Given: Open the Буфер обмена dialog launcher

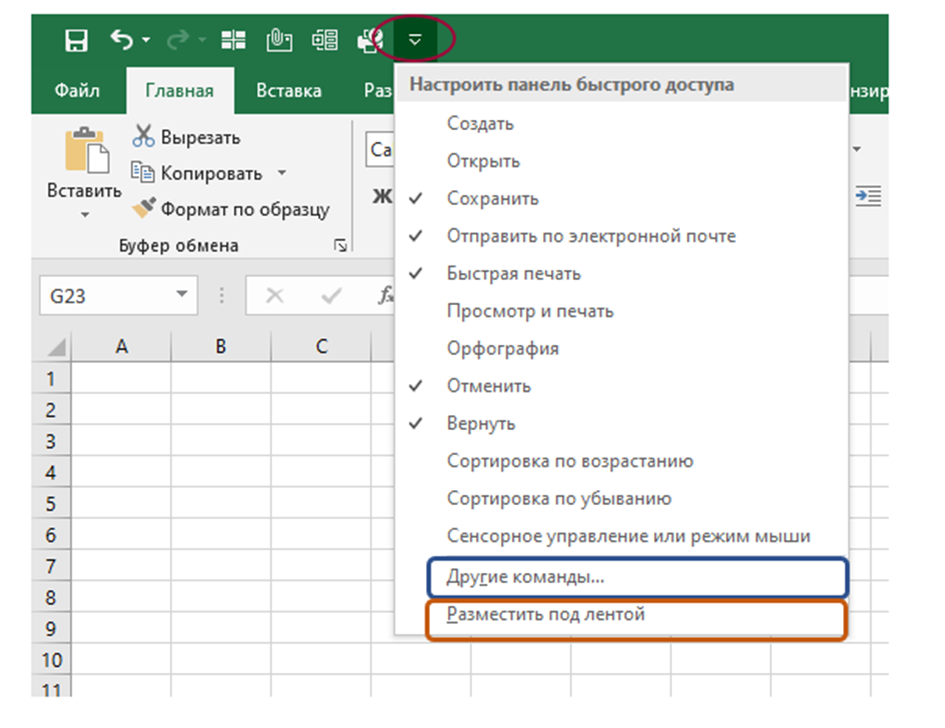Looking at the screenshot, I should coord(341,245).
